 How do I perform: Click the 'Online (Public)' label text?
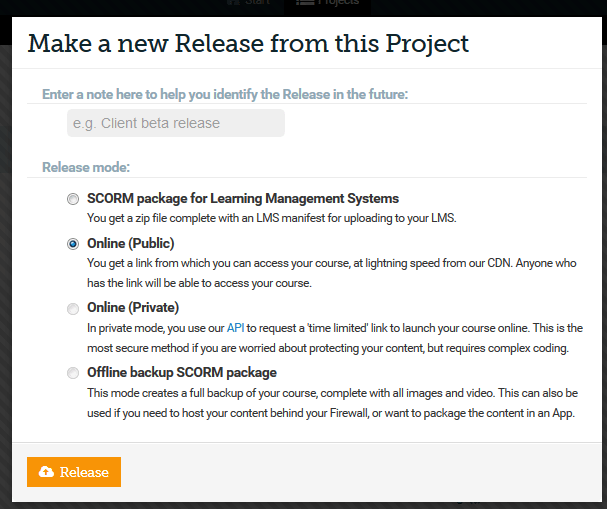[x=131, y=243]
